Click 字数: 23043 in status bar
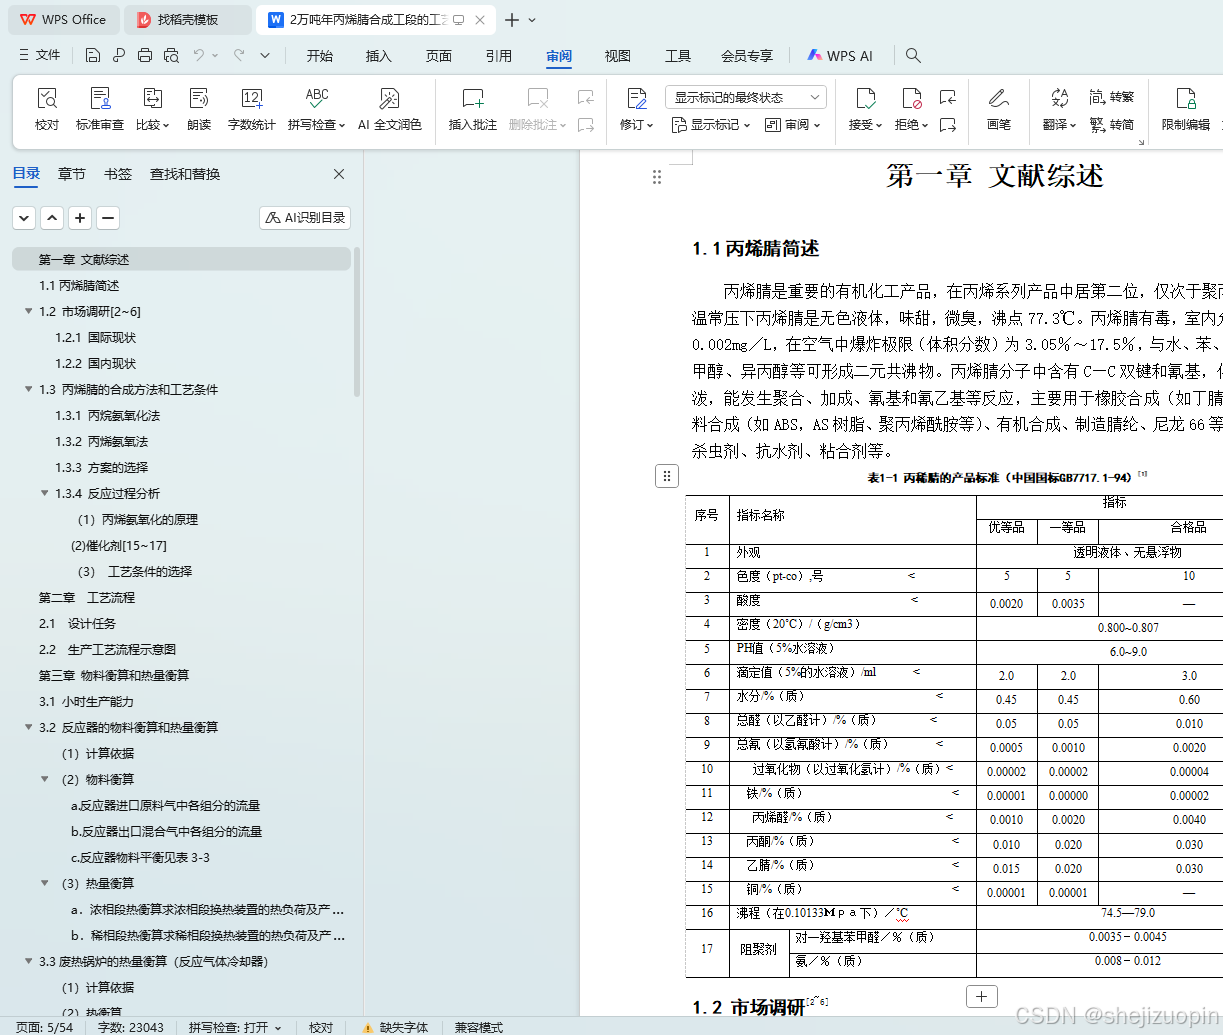 click(131, 1027)
